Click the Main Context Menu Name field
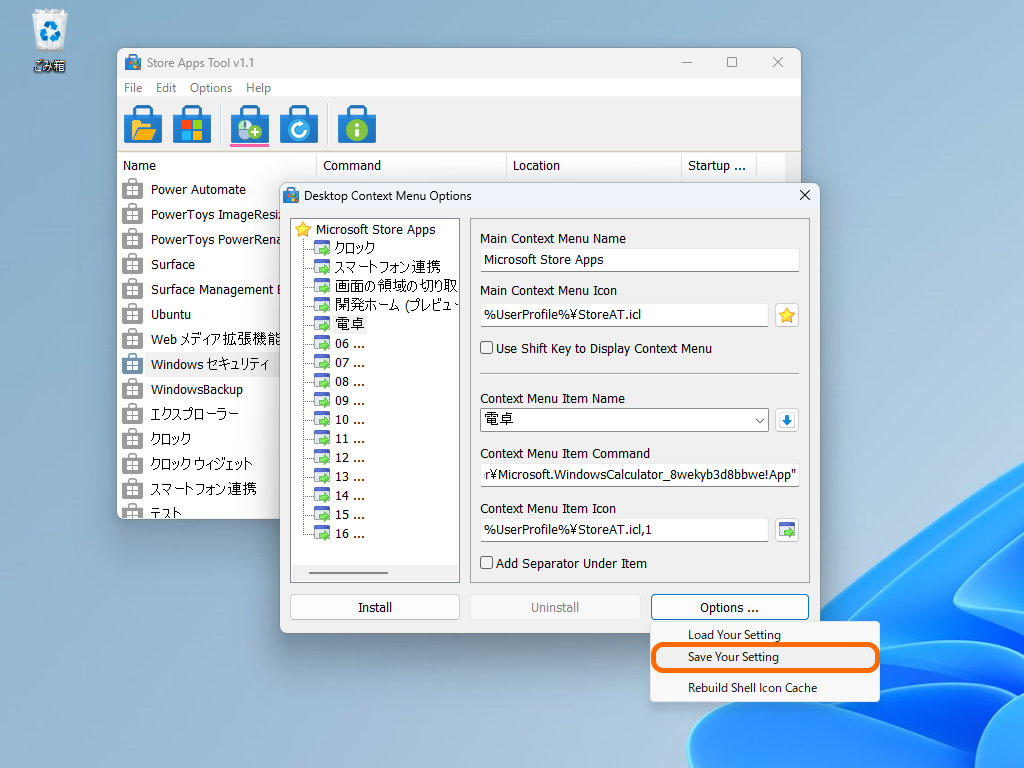Viewport: 1024px width, 768px height. (639, 260)
